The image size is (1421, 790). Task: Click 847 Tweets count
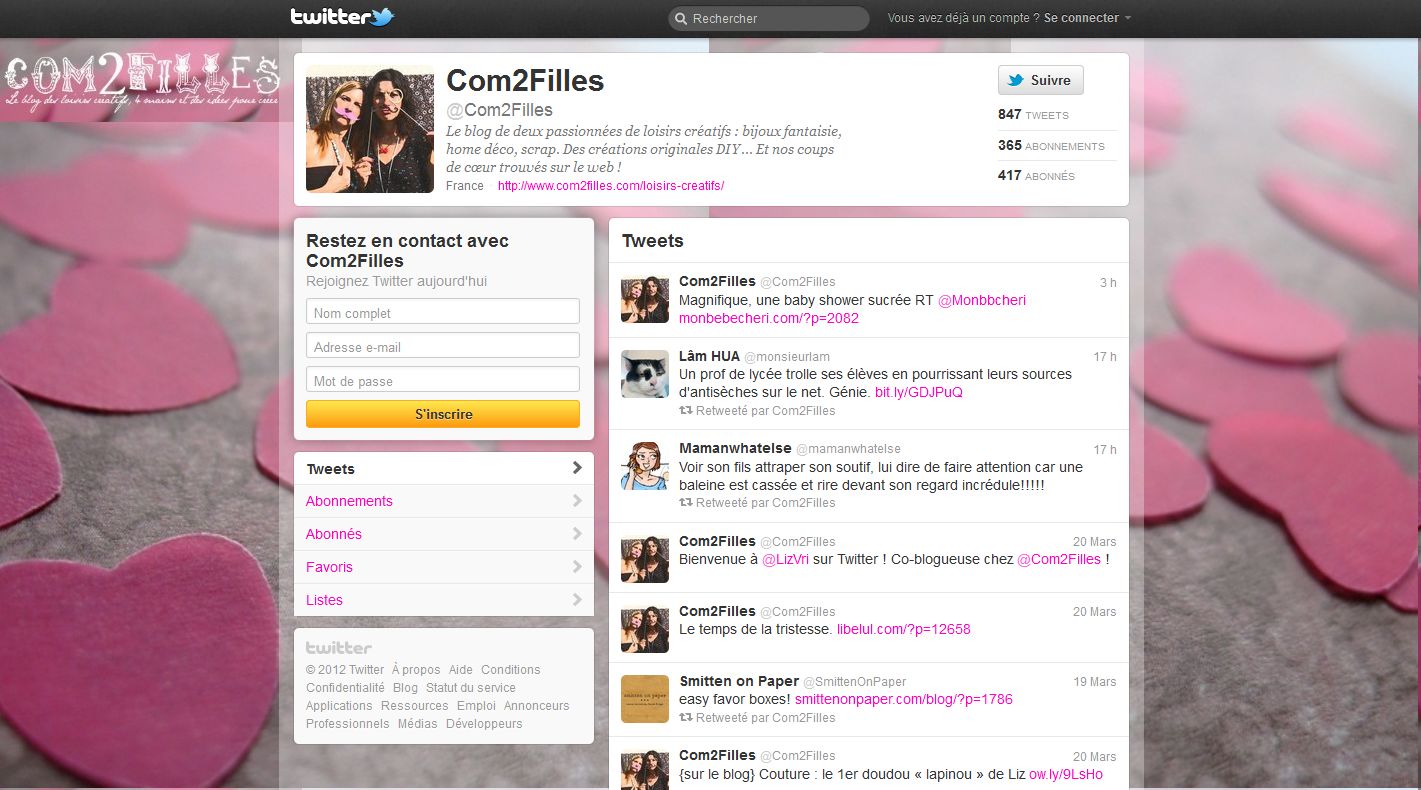click(1033, 115)
